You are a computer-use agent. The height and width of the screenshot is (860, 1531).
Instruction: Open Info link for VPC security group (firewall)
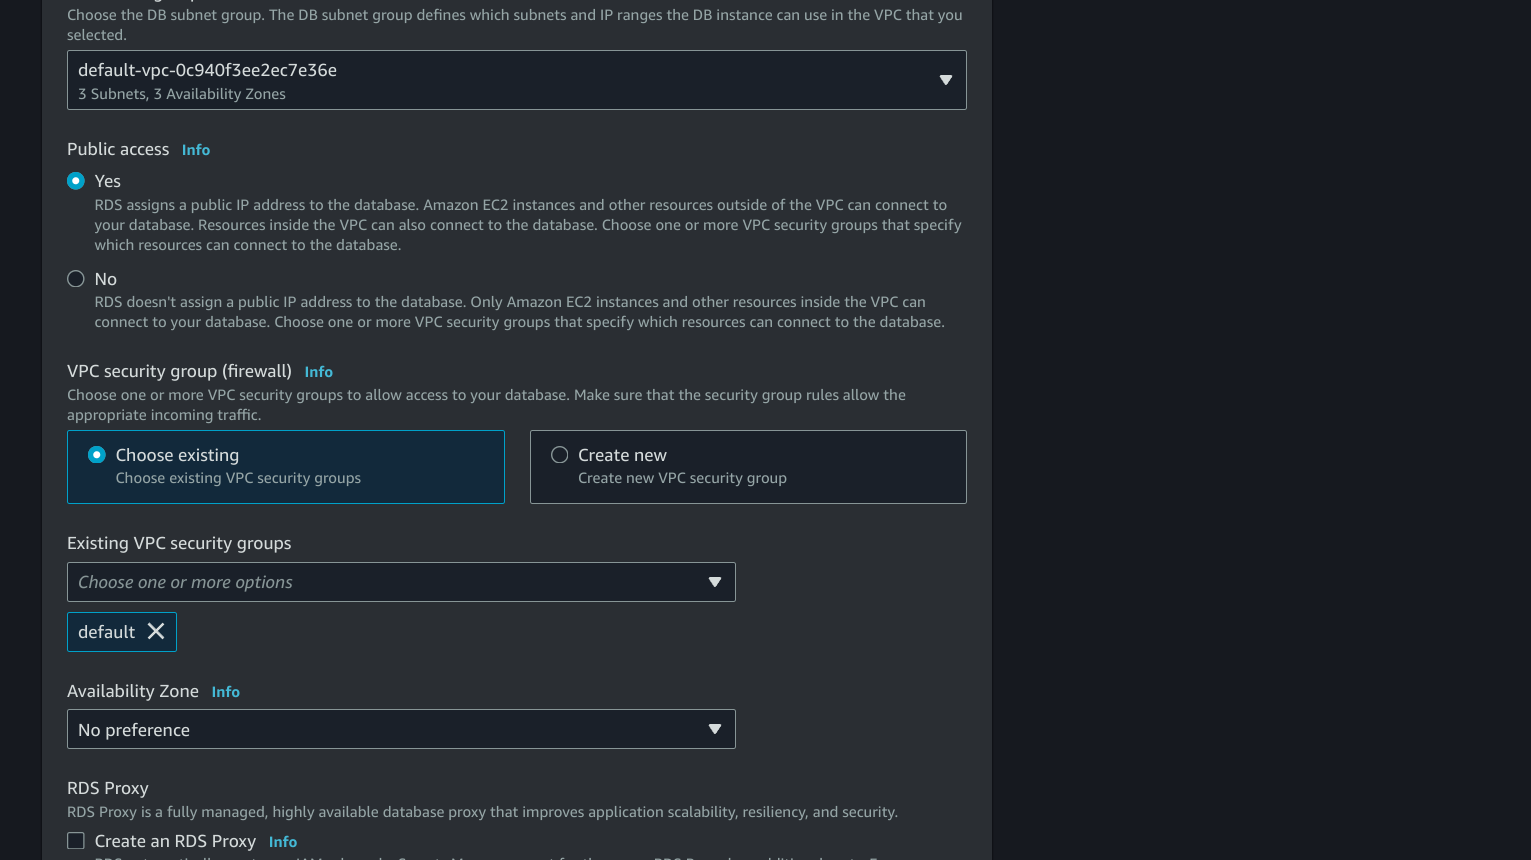pyautogui.click(x=318, y=372)
